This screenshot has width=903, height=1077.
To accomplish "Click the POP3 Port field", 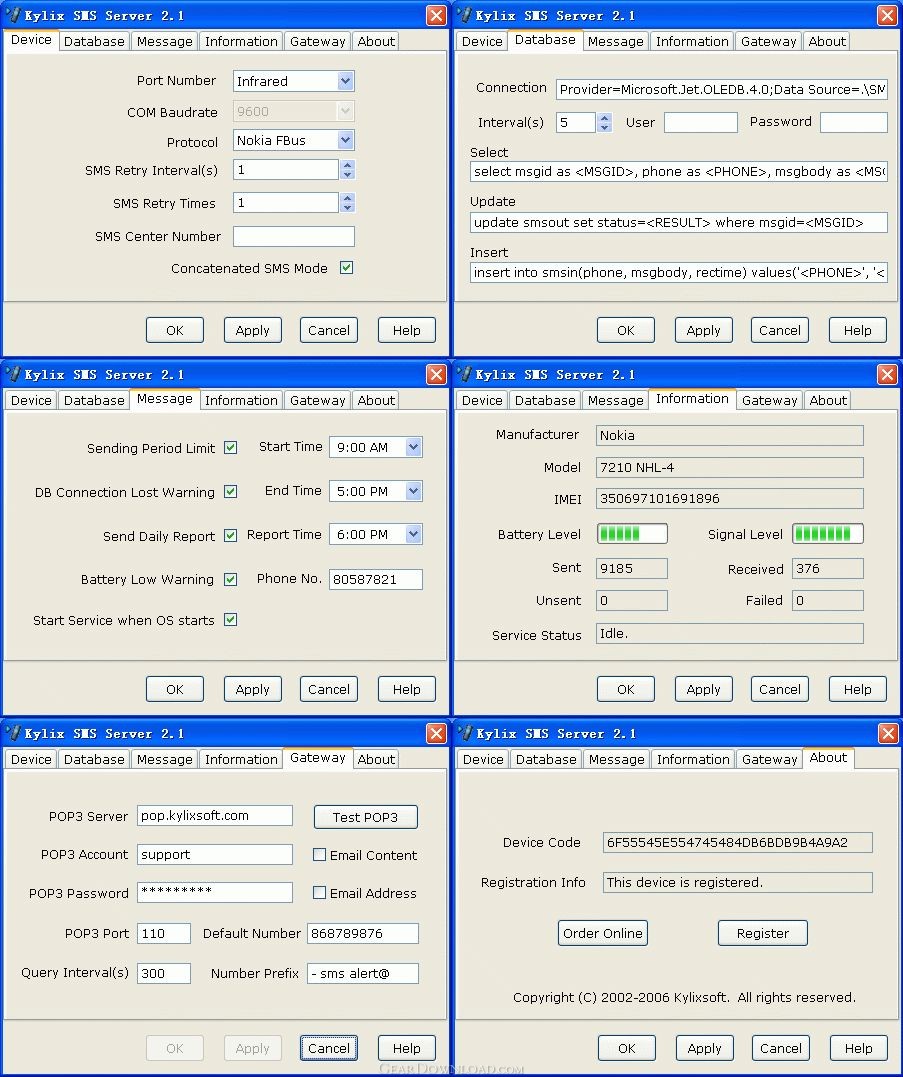I will click(164, 933).
